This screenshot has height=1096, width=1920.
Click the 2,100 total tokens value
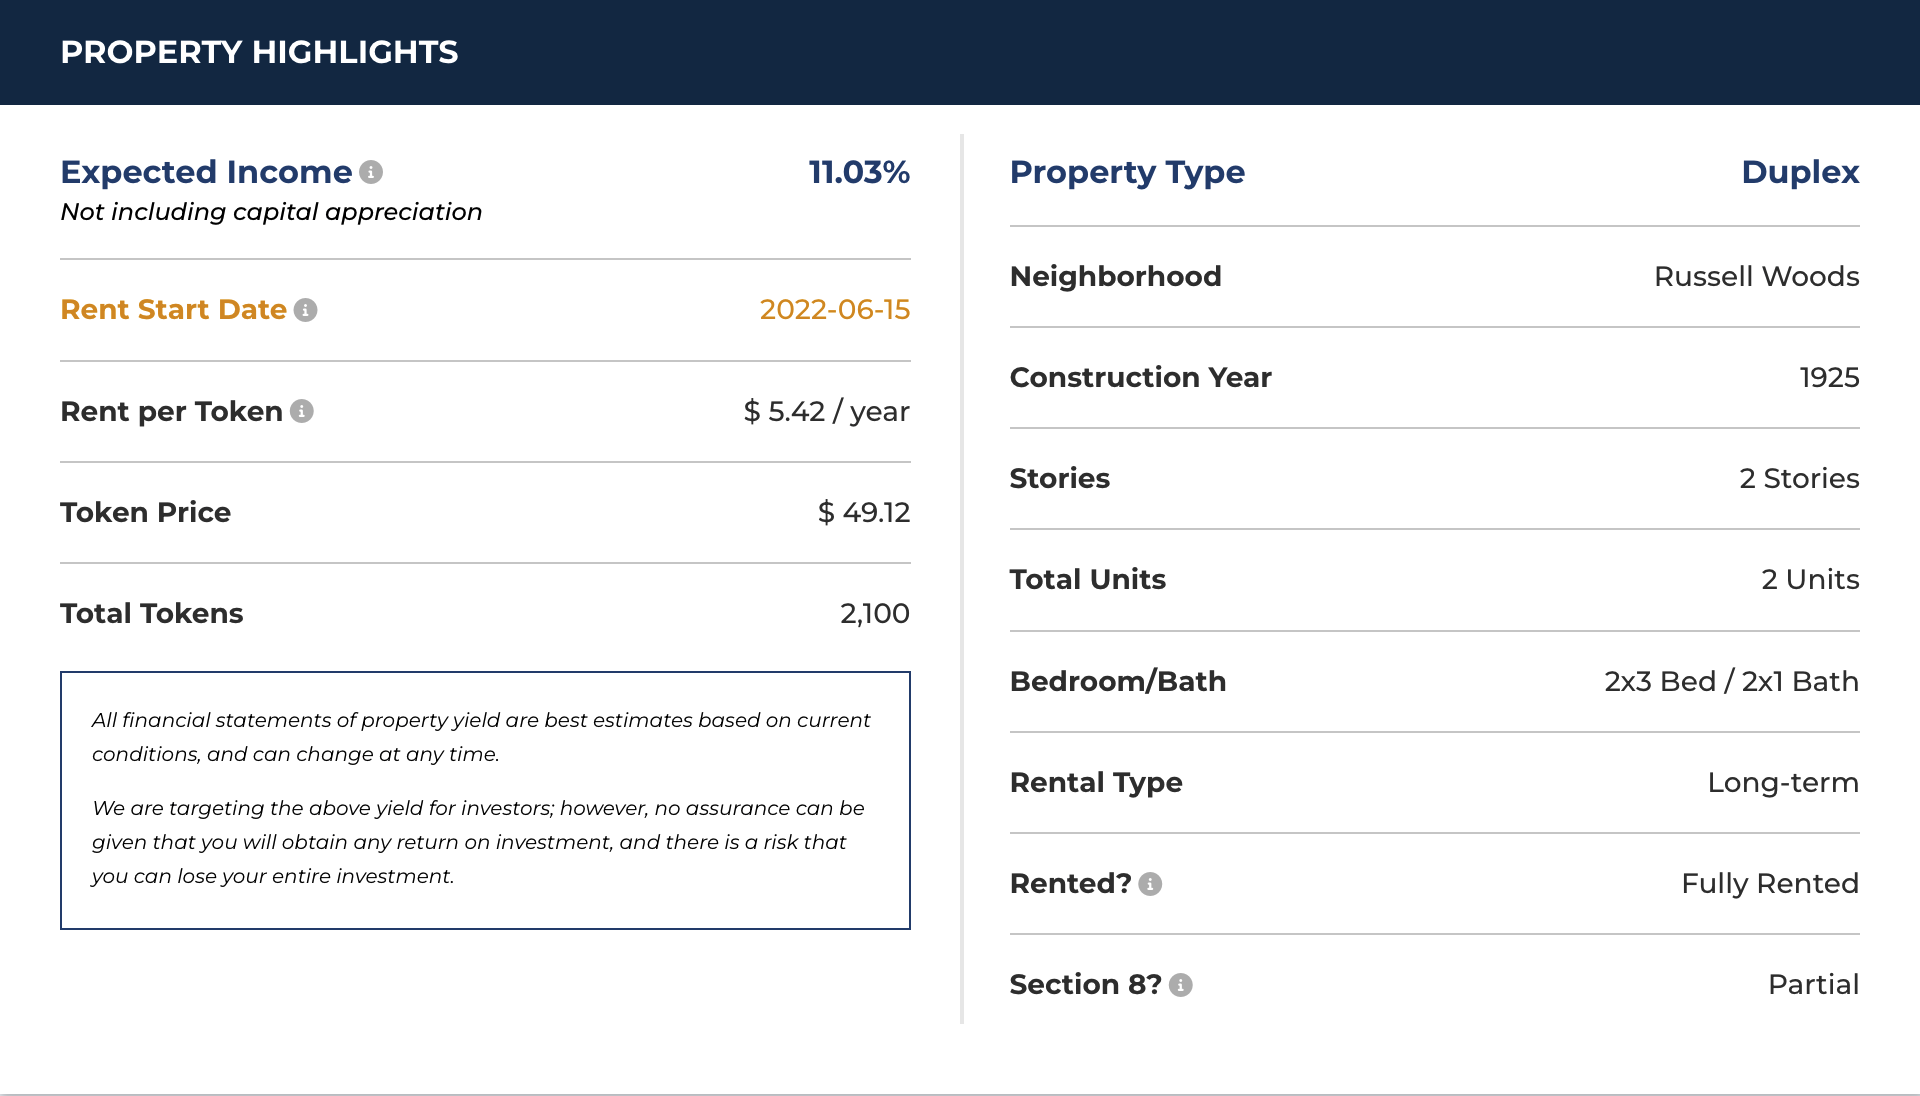point(875,614)
